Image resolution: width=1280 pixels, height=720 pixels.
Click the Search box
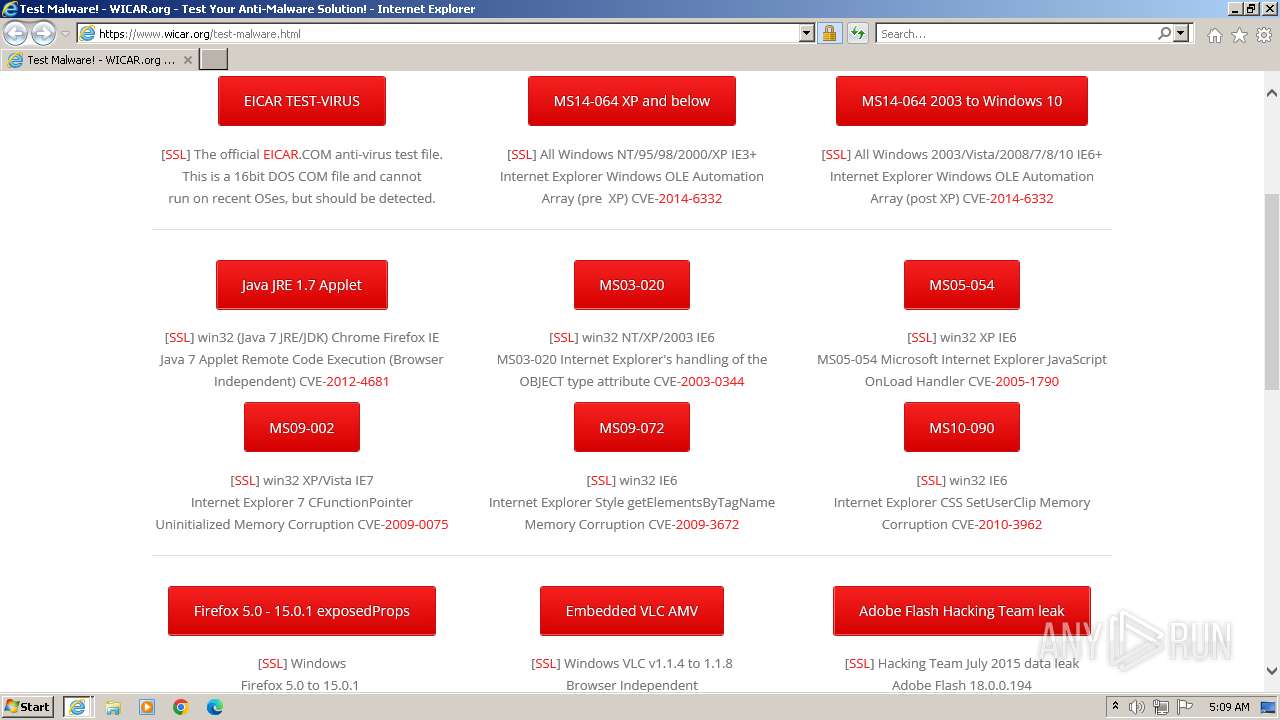(1016, 33)
